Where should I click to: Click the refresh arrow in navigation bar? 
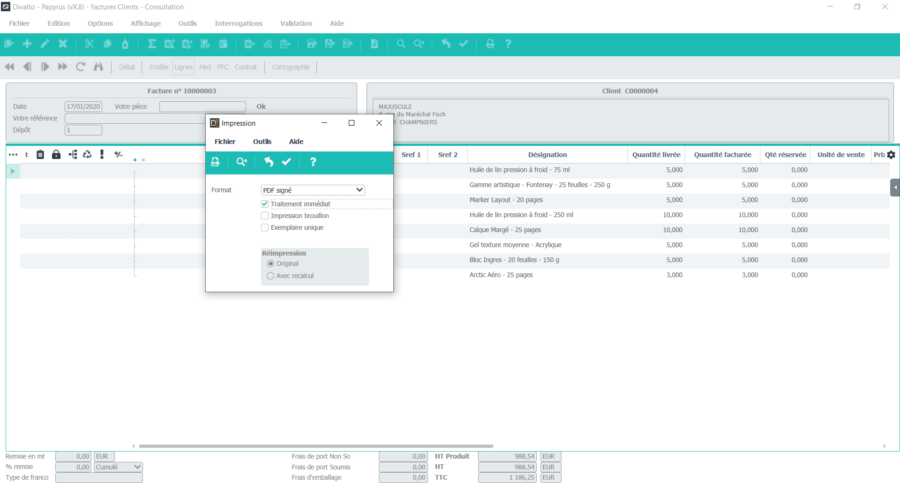81,67
